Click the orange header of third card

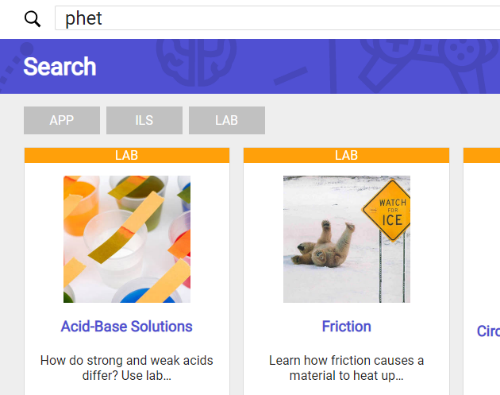click(x=482, y=155)
